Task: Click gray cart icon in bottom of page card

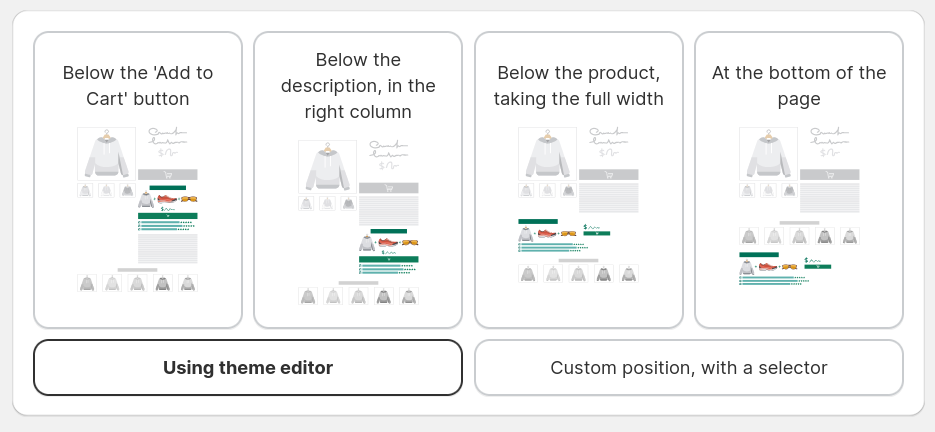Action: pyautogui.click(x=829, y=175)
